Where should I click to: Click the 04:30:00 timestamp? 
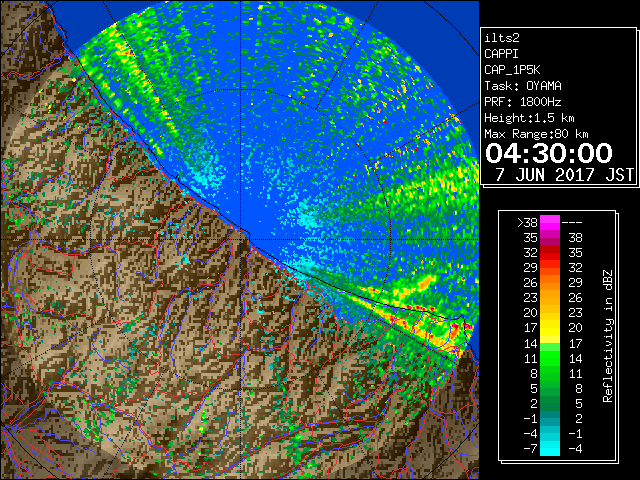(549, 153)
